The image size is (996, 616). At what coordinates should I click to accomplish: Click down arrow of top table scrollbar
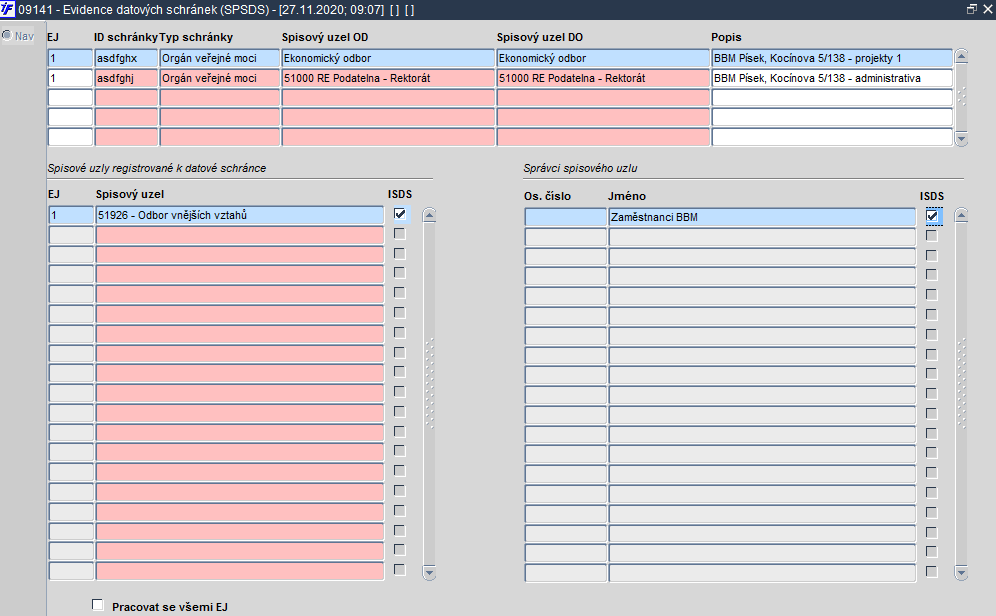coord(961,139)
